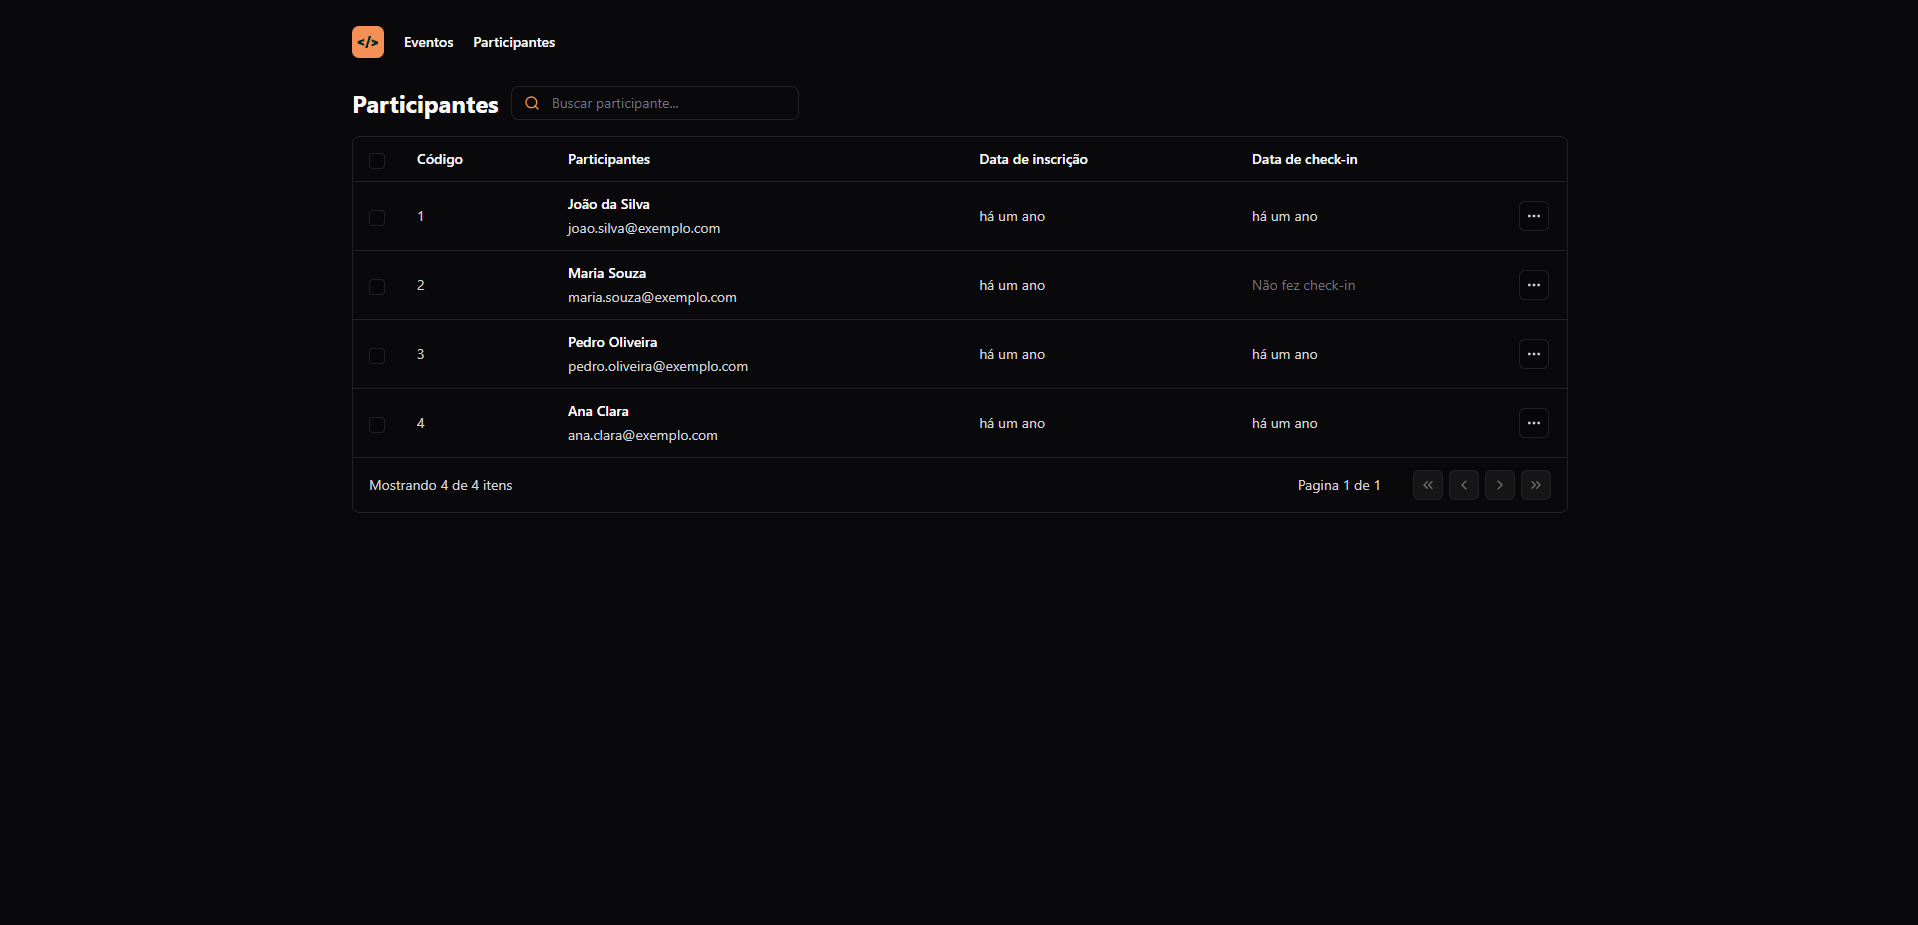Go to the previous page
This screenshot has width=1918, height=925.
point(1463,485)
